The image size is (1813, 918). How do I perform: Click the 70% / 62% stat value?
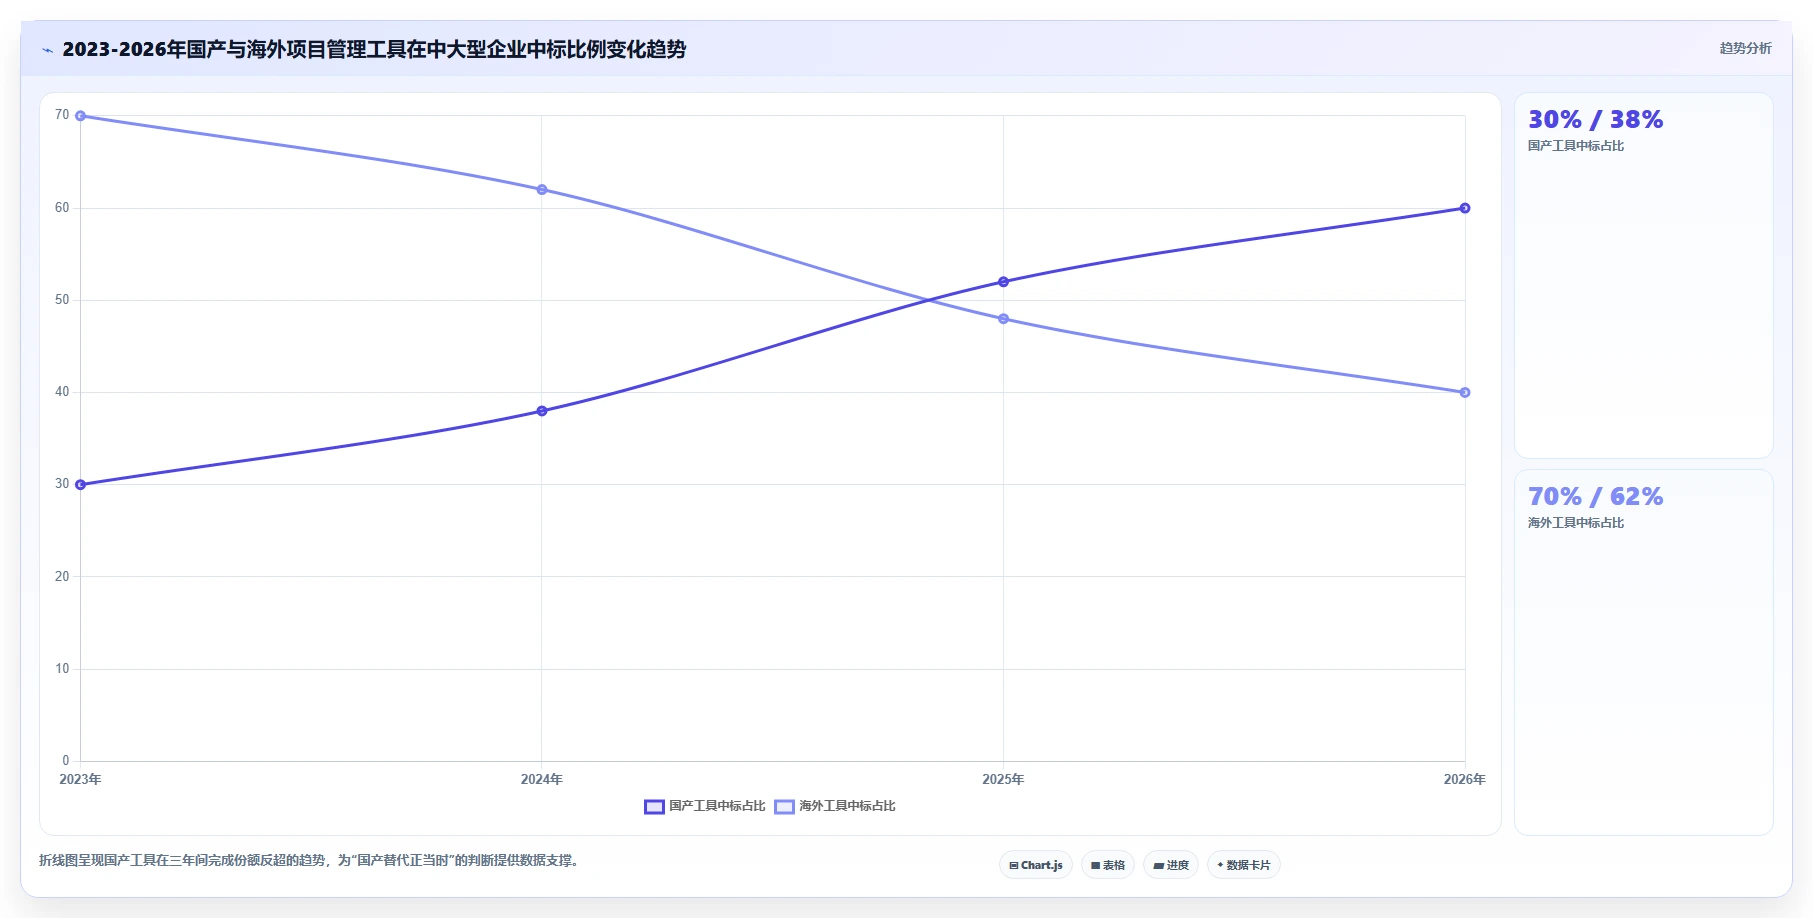pos(1595,497)
